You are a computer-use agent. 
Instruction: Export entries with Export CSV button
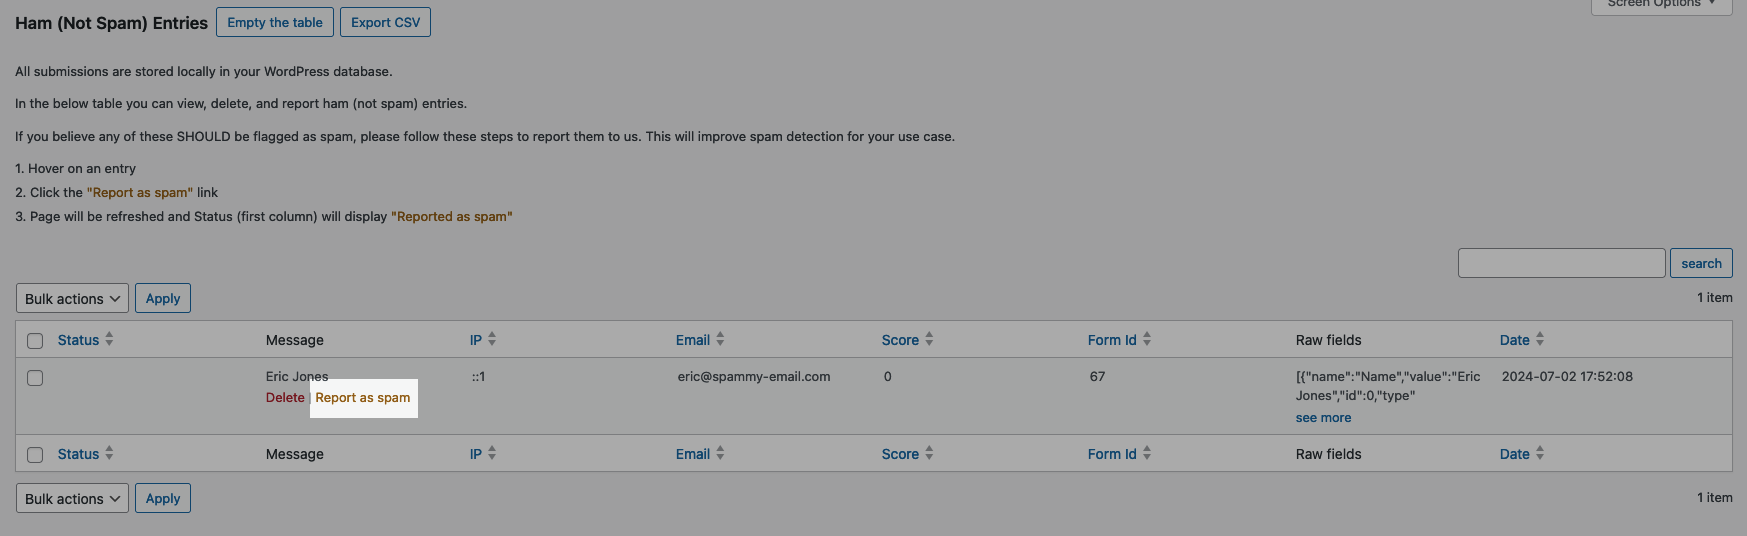(x=385, y=22)
